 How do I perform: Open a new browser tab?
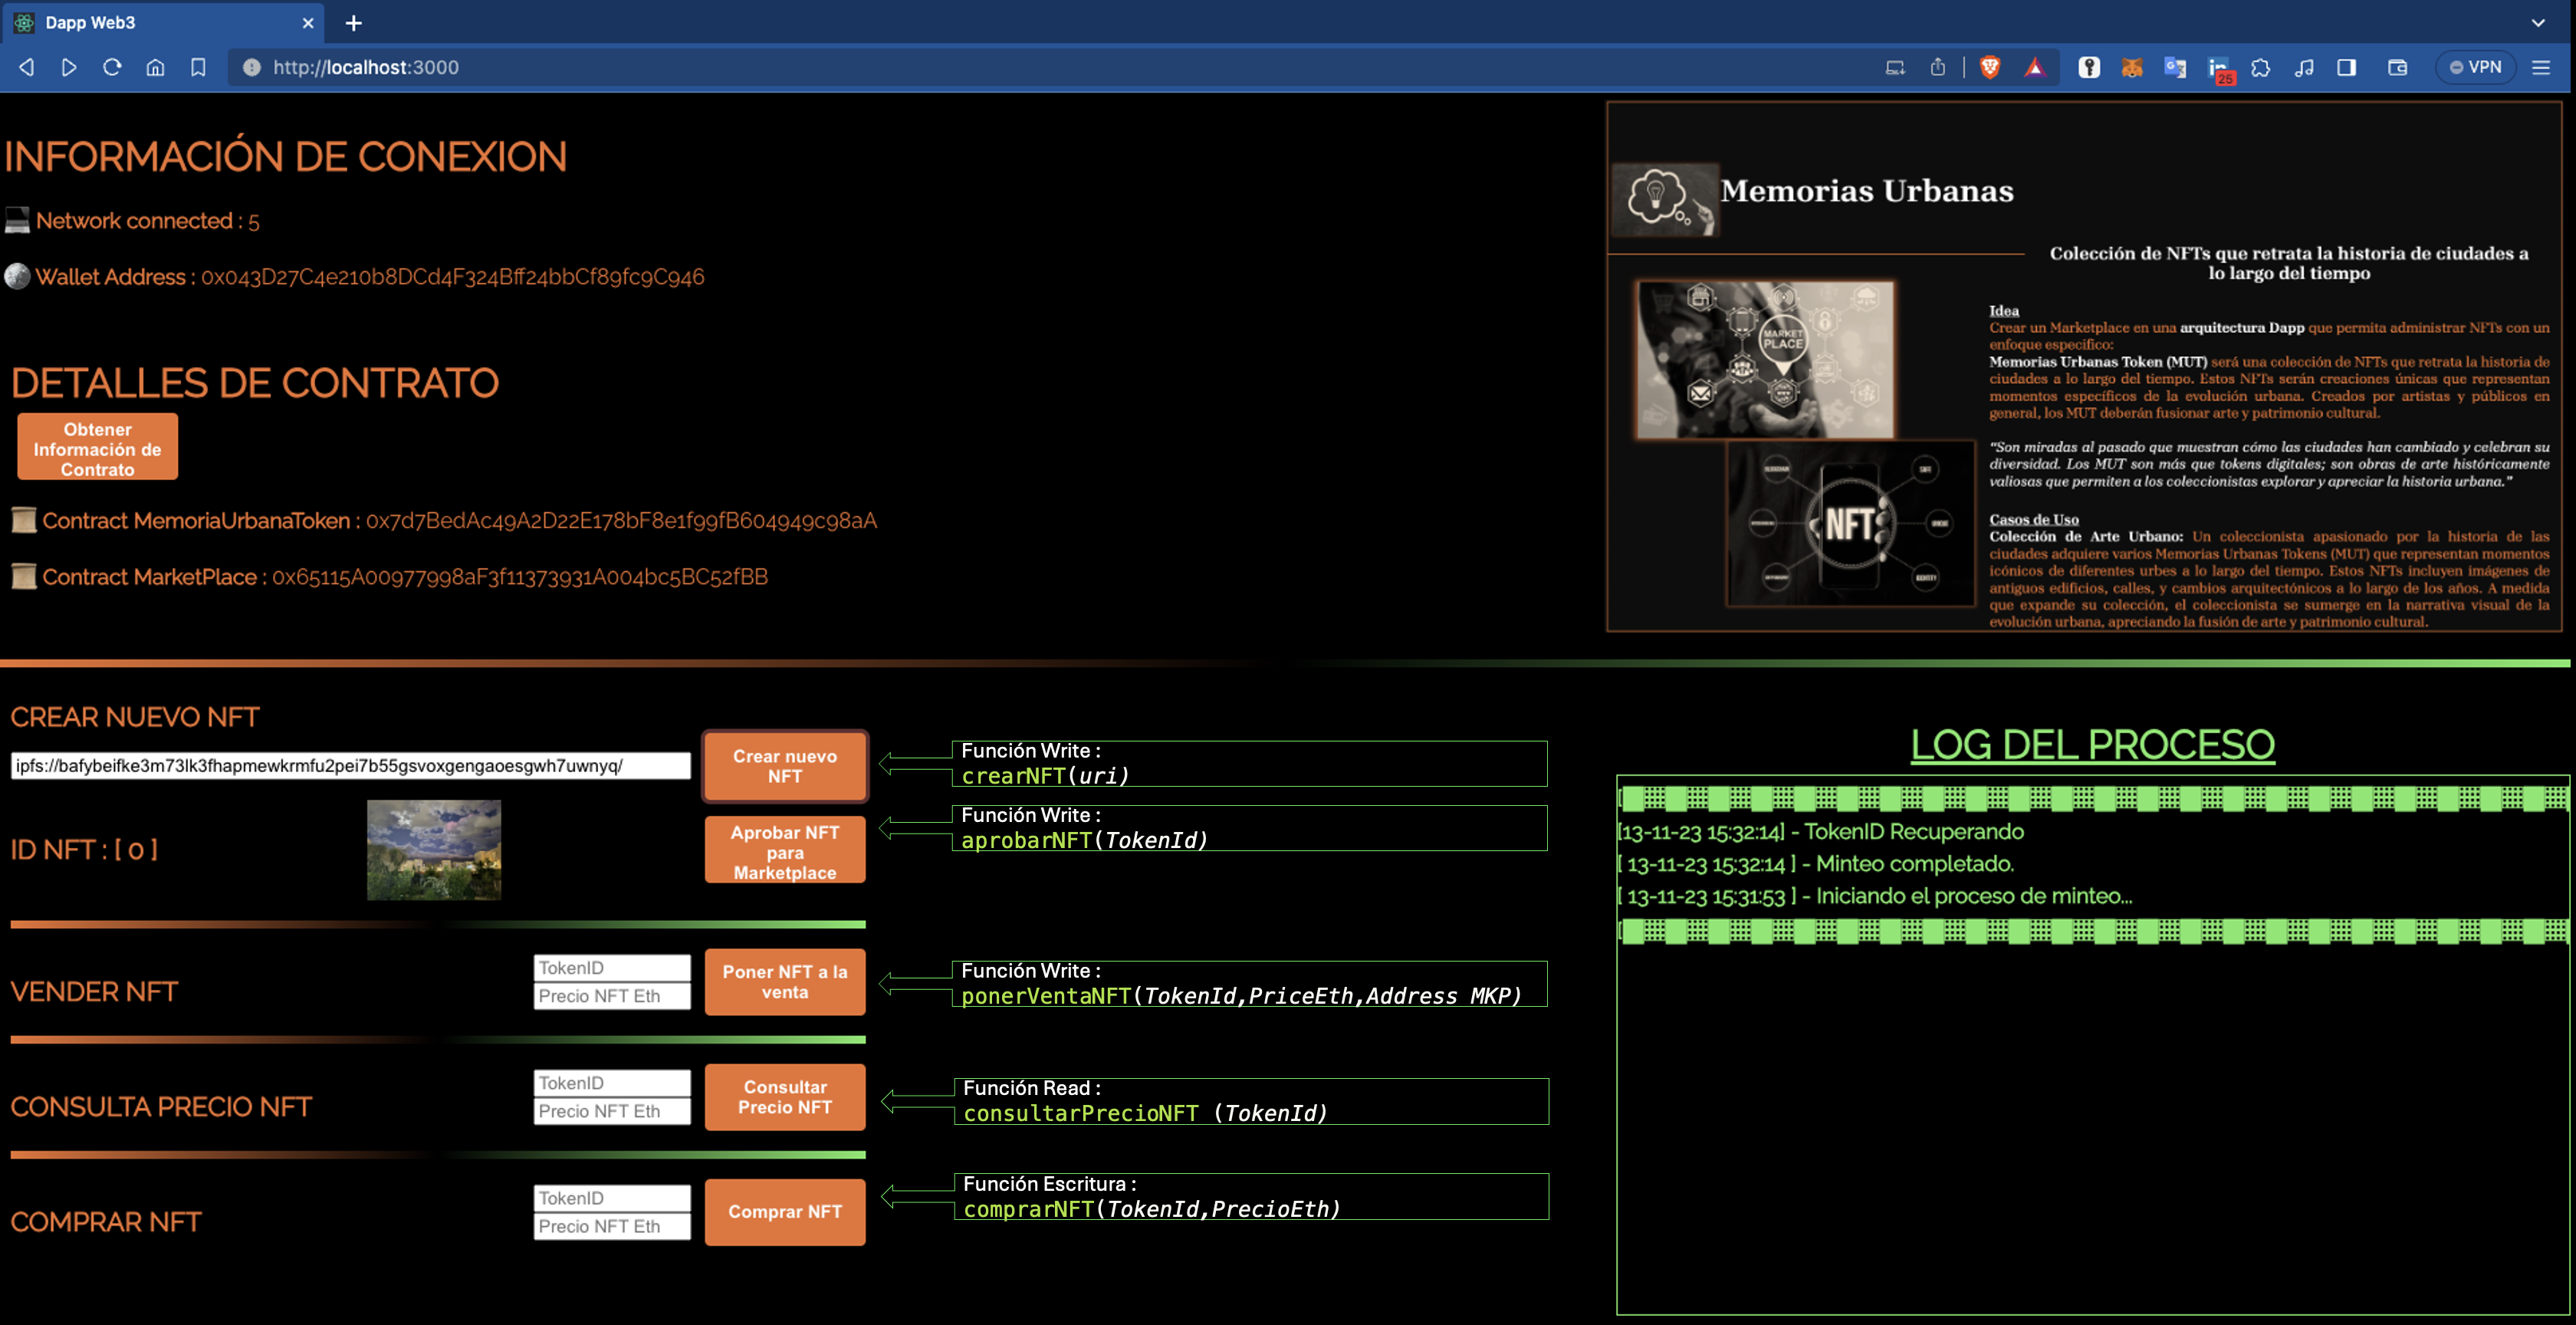pos(354,22)
